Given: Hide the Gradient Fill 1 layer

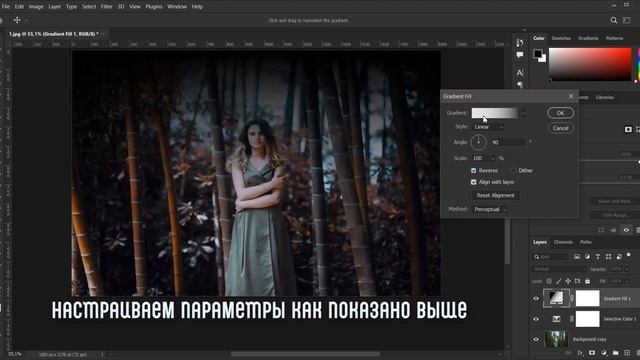Looking at the screenshot, I should pyautogui.click(x=536, y=298).
